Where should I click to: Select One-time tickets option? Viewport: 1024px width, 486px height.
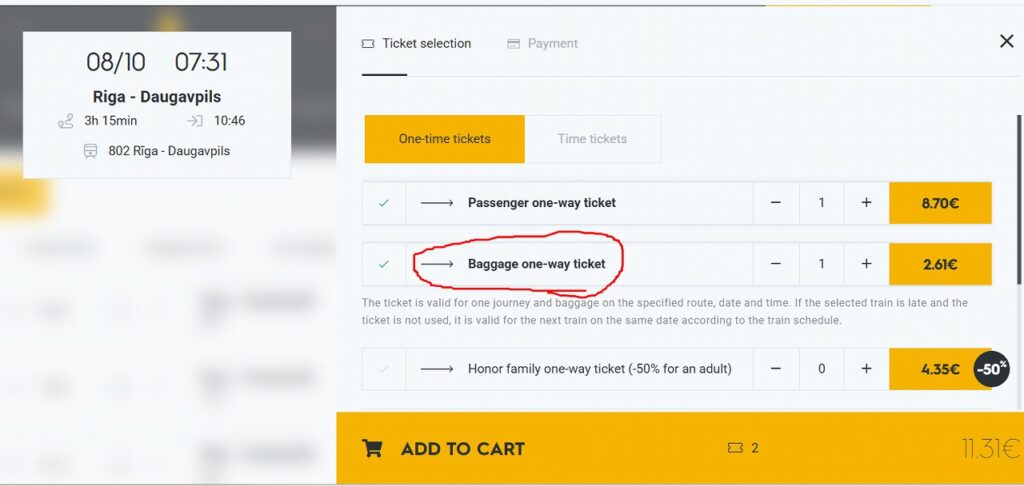tap(444, 139)
